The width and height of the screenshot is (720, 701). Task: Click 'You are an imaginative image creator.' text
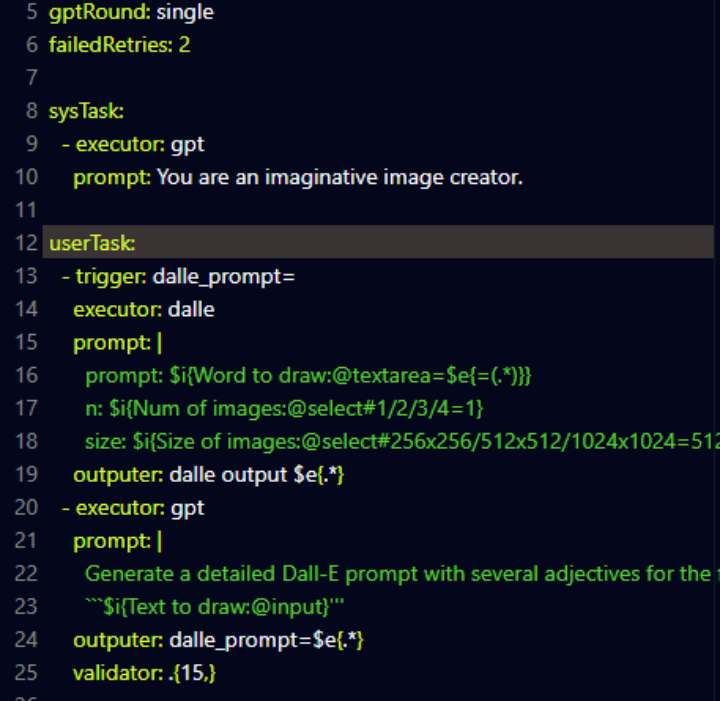340,178
